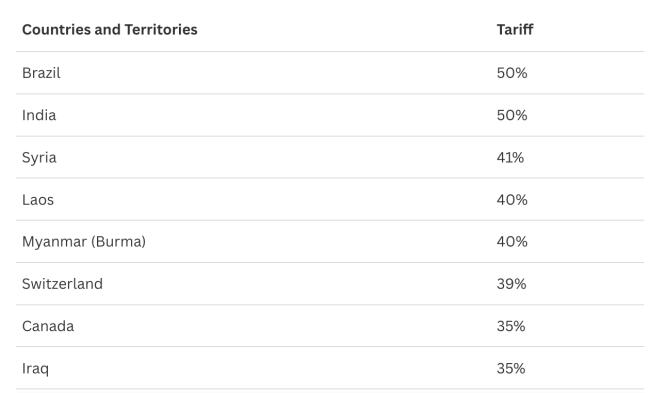Click the word Territories in the header
Viewport: 650px width, 393px height.
point(161,29)
